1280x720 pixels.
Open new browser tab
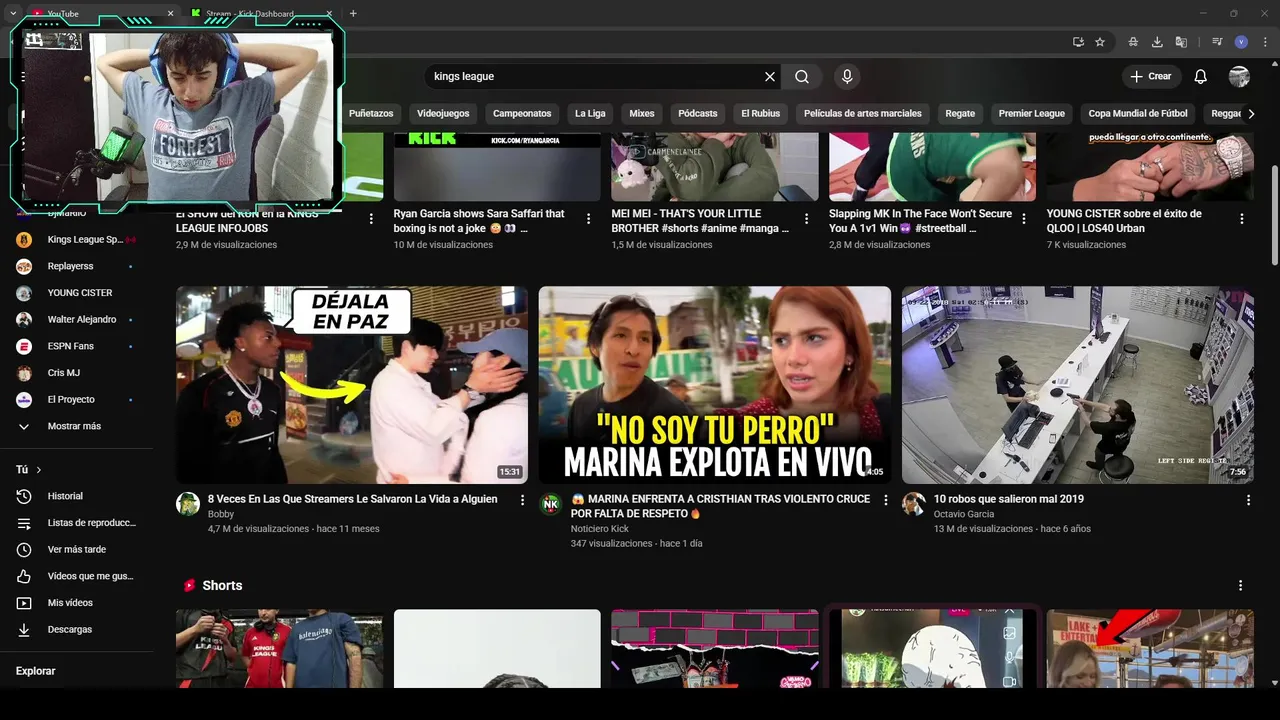353,13
